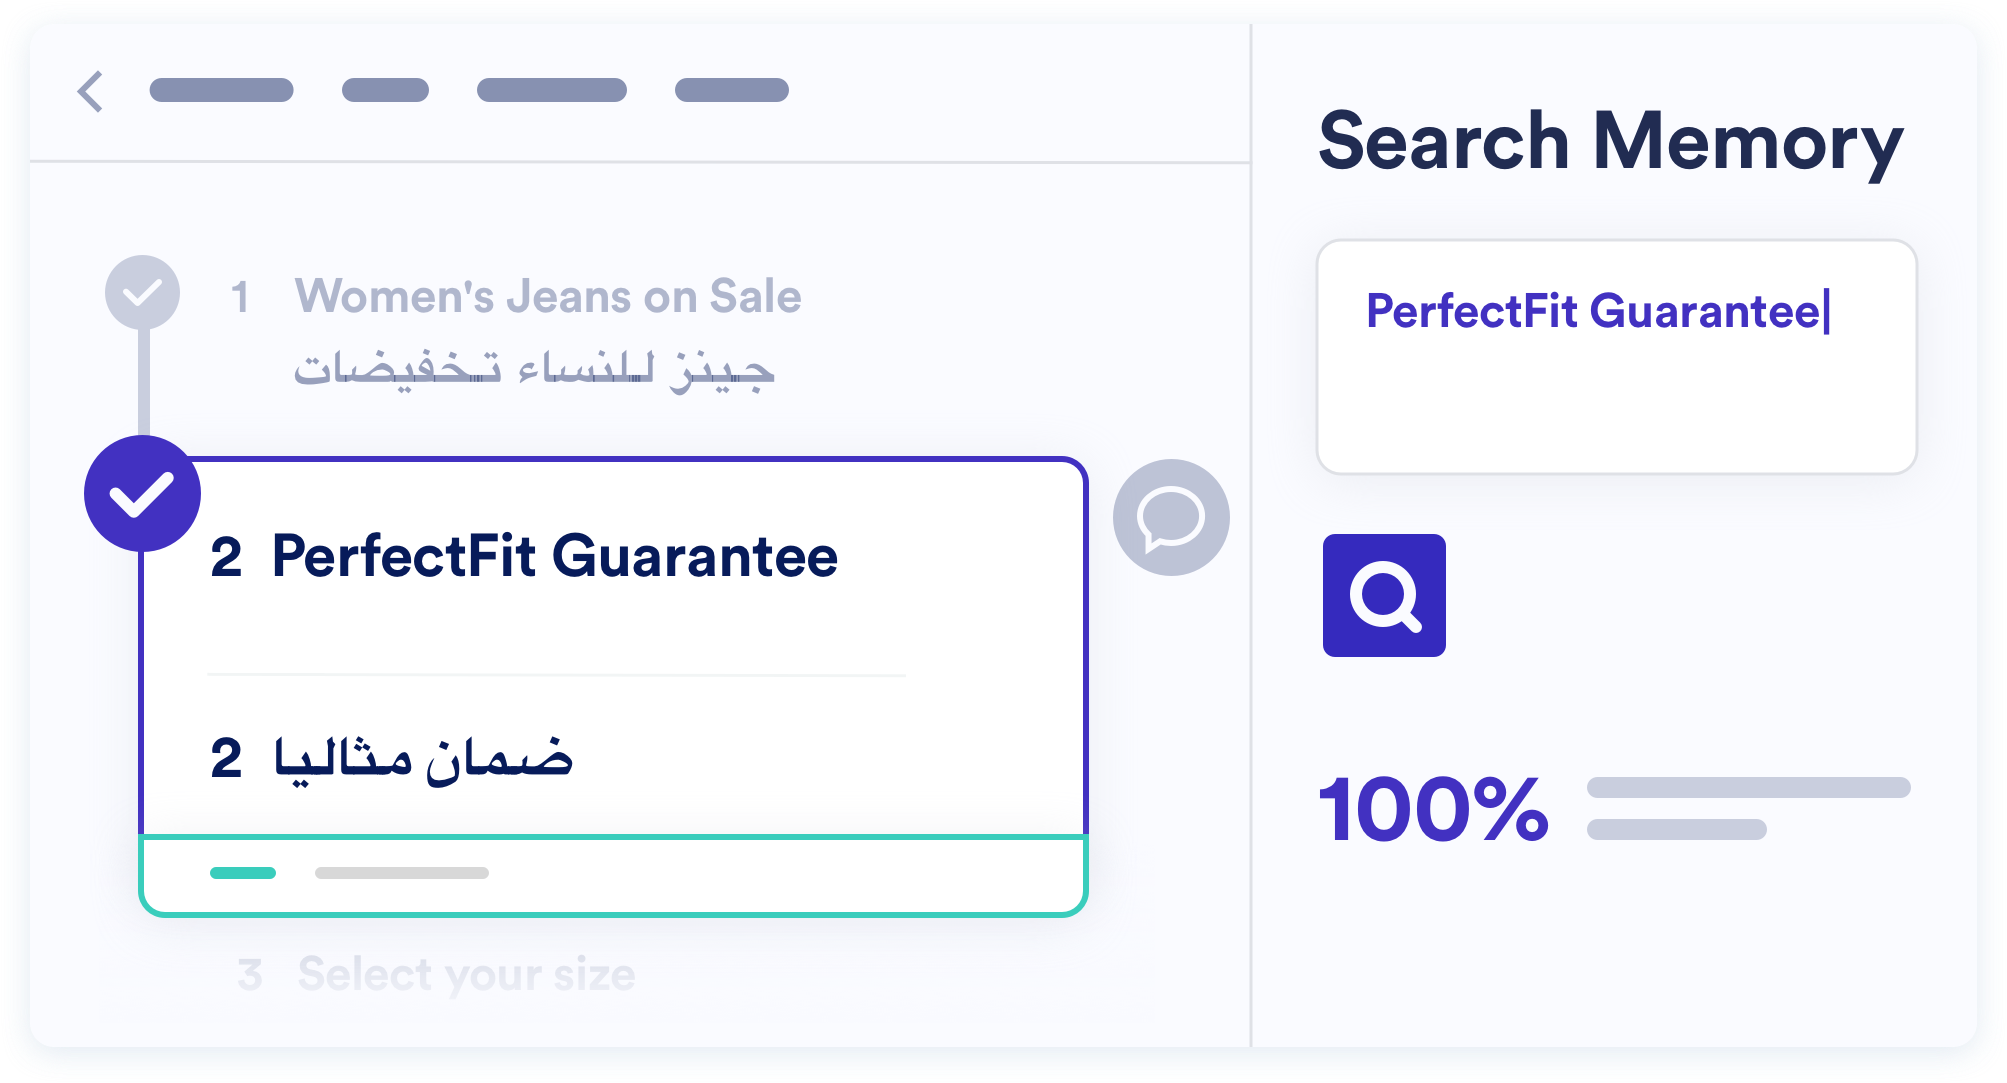
Task: Click the PerfectFit Guarantee search input
Action: click(1617, 357)
